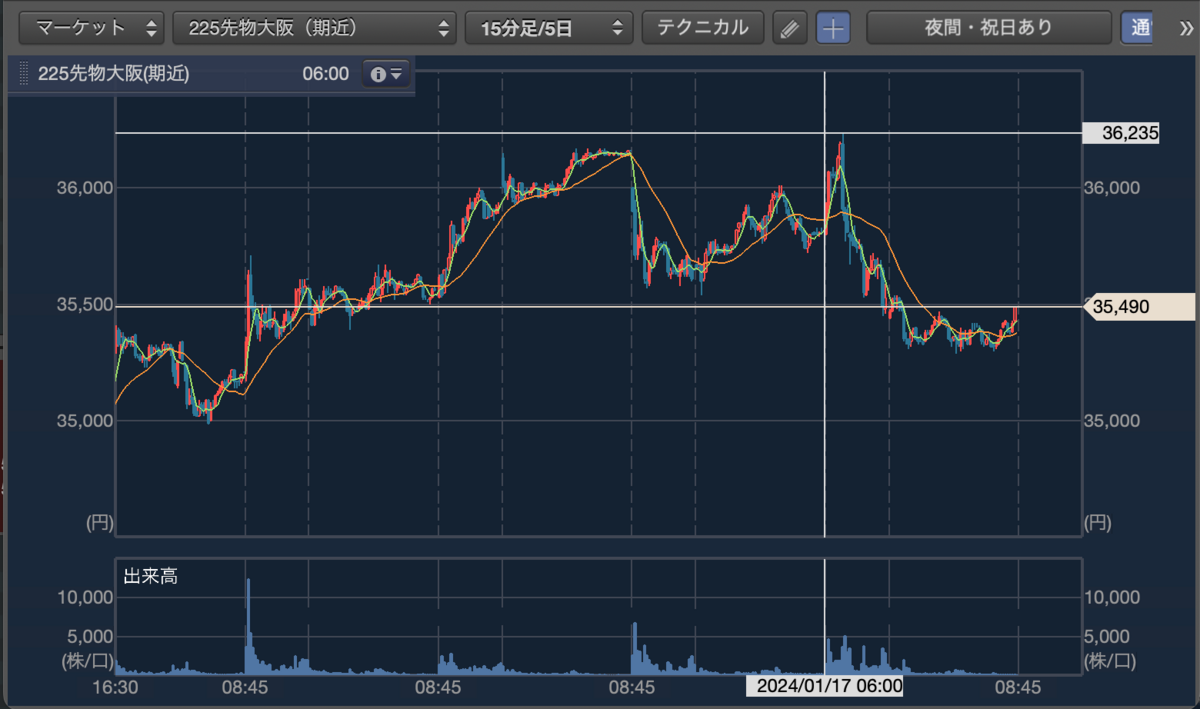1200x709 pixels.
Task: Click the last 08:45 time axis label
Action: pyautogui.click(x=1018, y=688)
